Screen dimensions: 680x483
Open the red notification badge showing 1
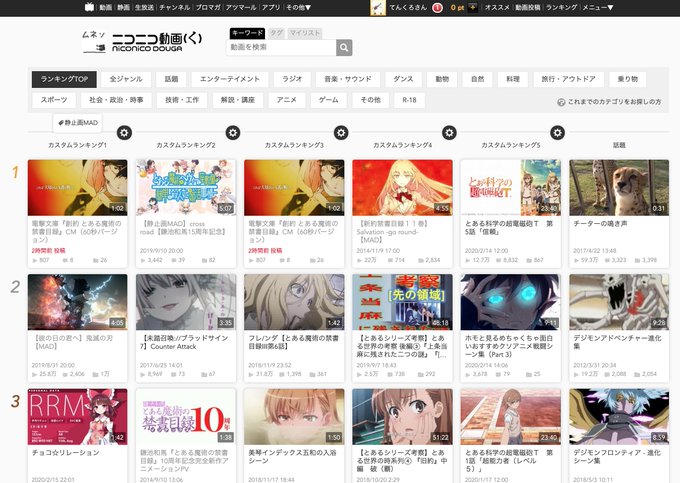click(x=437, y=8)
